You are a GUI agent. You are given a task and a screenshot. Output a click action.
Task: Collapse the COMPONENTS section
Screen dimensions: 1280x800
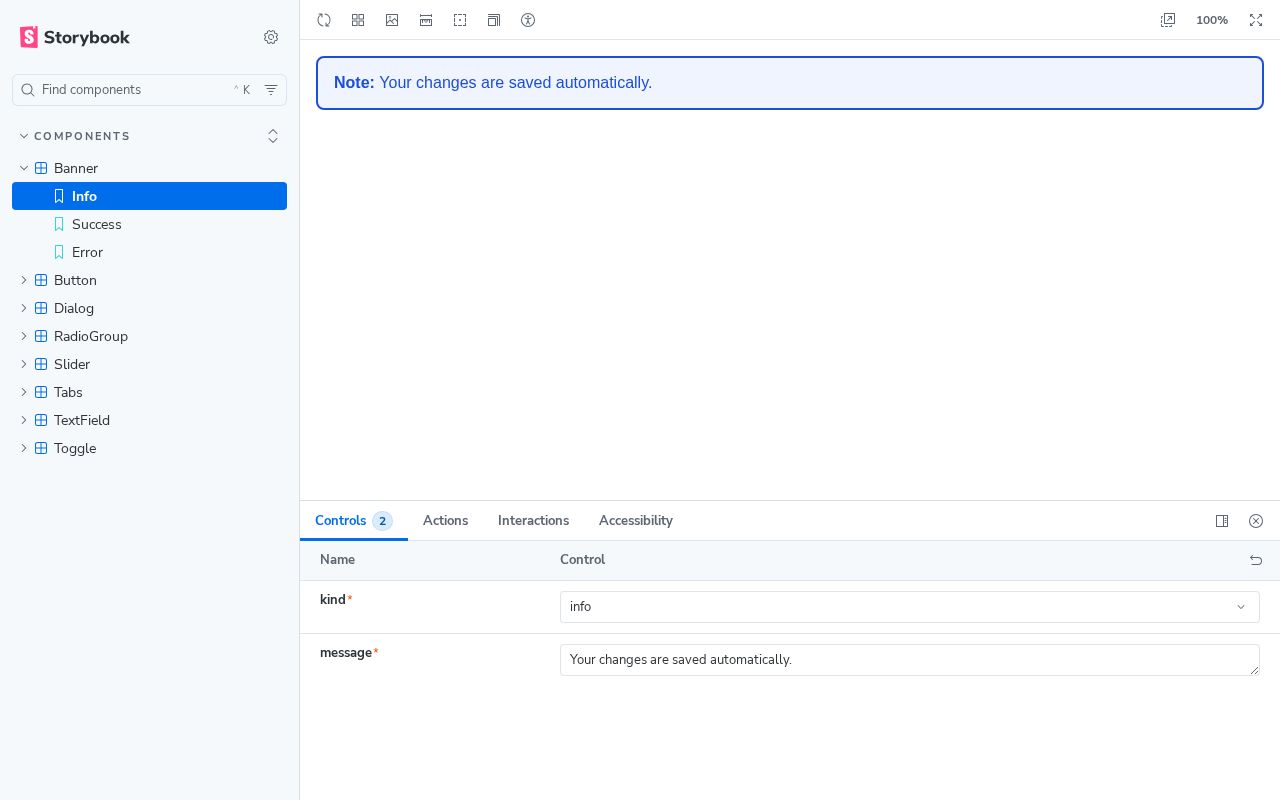(x=75, y=136)
